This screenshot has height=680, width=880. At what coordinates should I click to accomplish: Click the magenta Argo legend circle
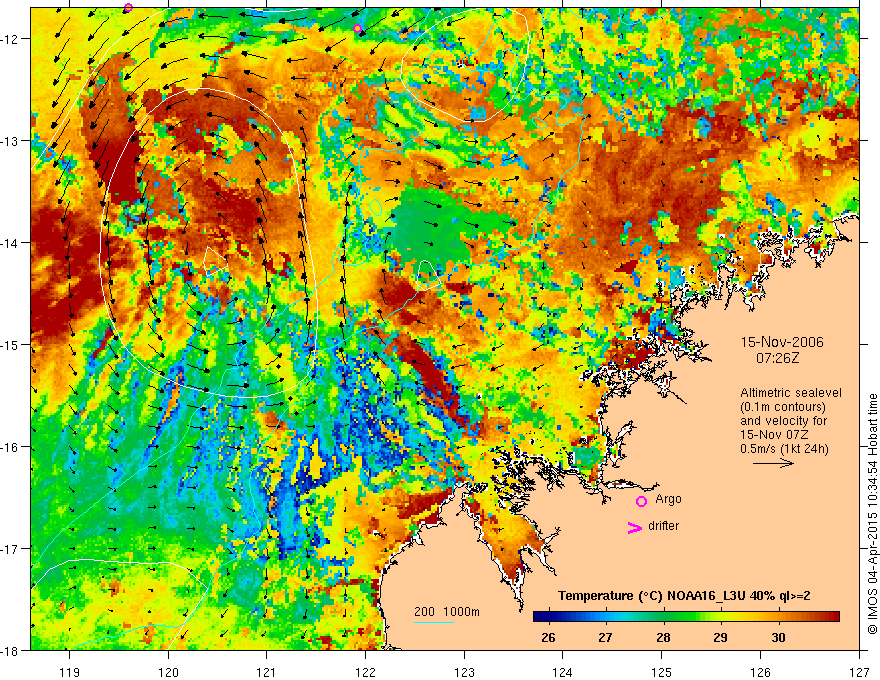click(x=641, y=501)
